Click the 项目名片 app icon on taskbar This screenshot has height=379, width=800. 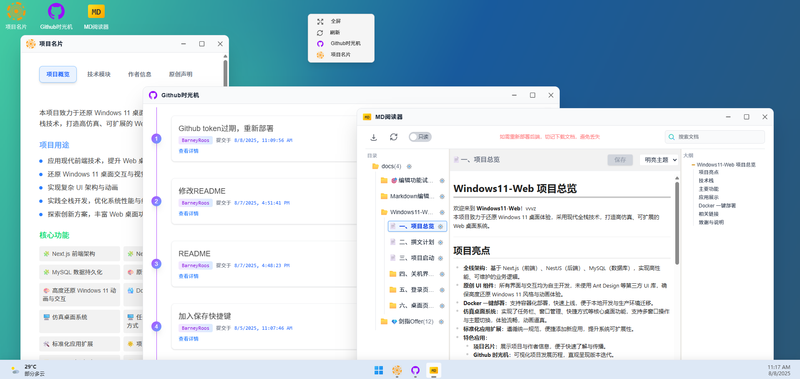396,370
